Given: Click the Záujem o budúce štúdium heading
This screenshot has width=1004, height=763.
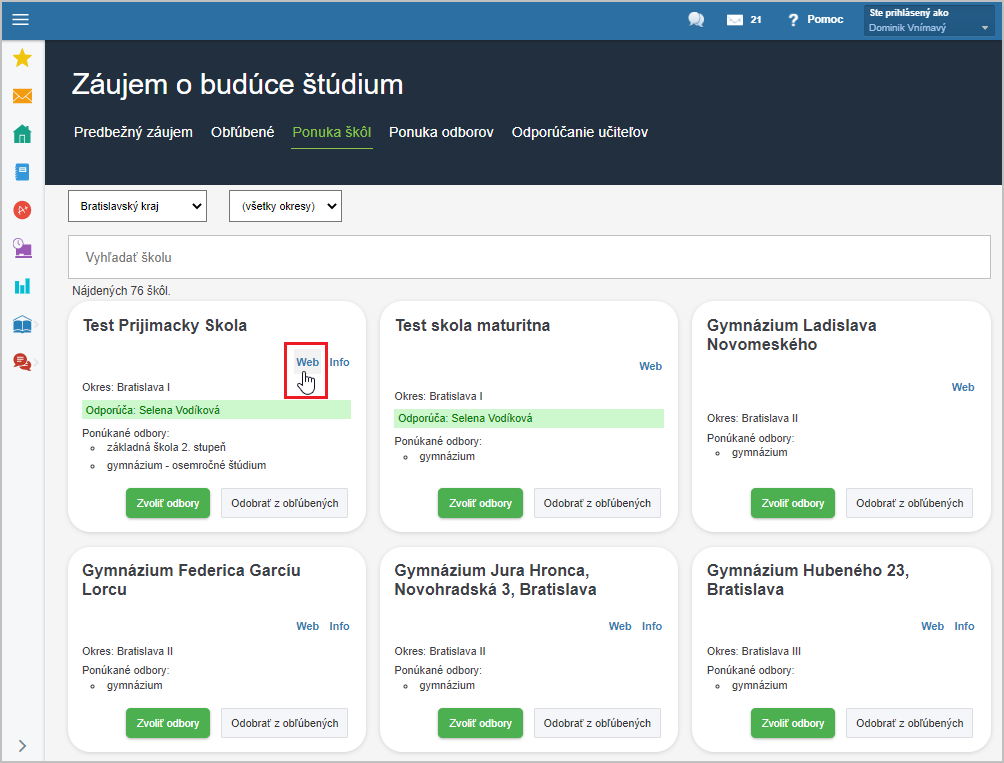Looking at the screenshot, I should coord(238,84).
